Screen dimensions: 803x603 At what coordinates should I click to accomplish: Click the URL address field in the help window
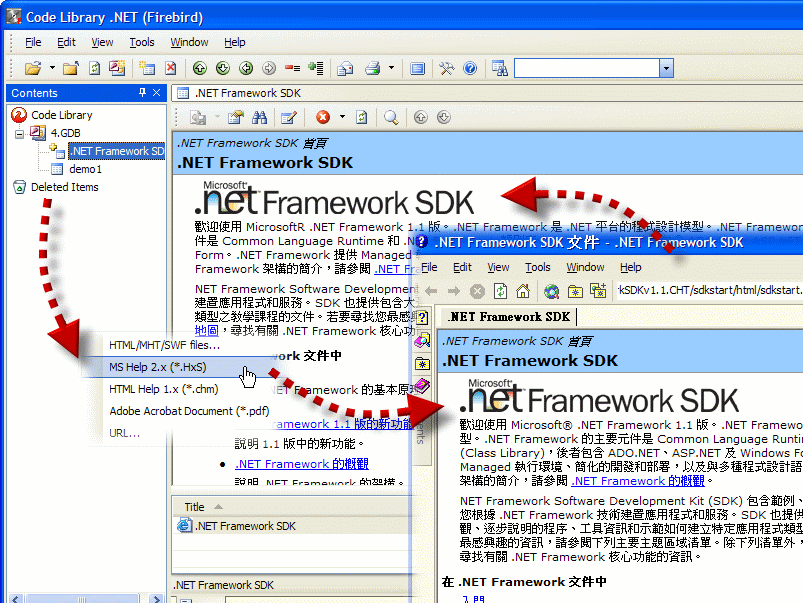710,290
